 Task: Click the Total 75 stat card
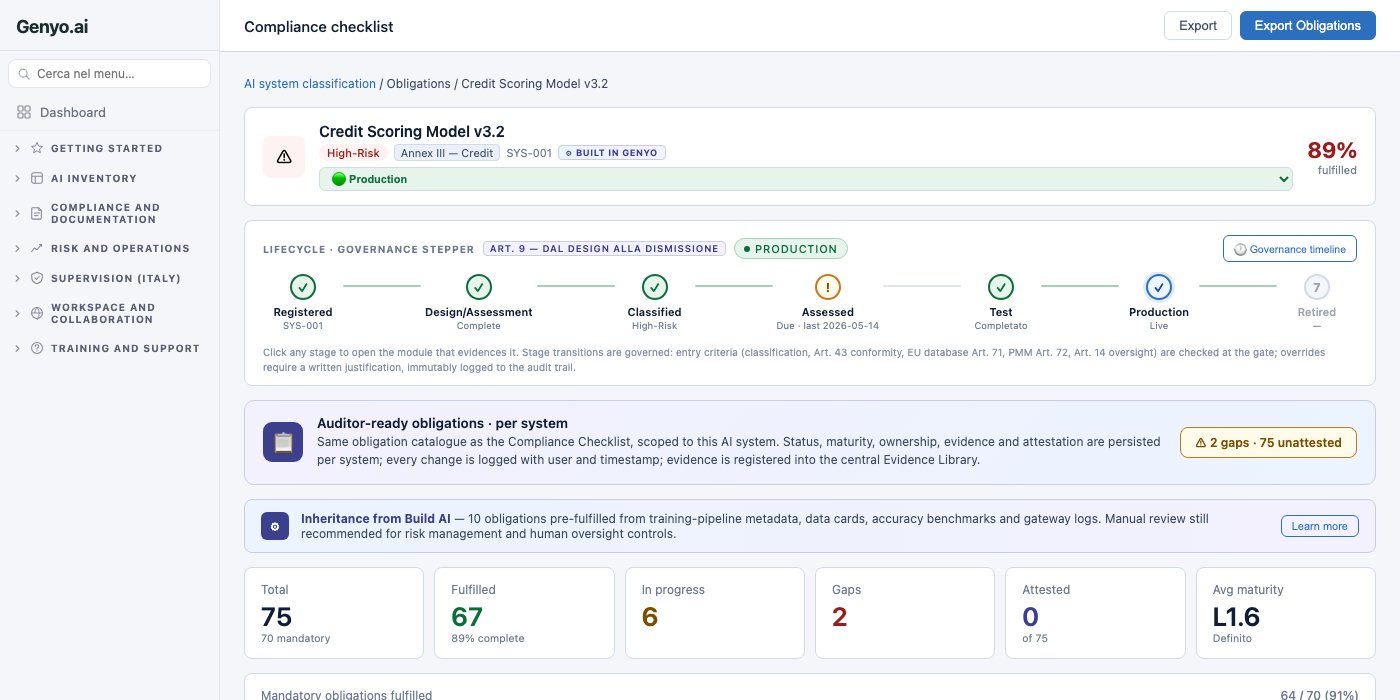334,613
